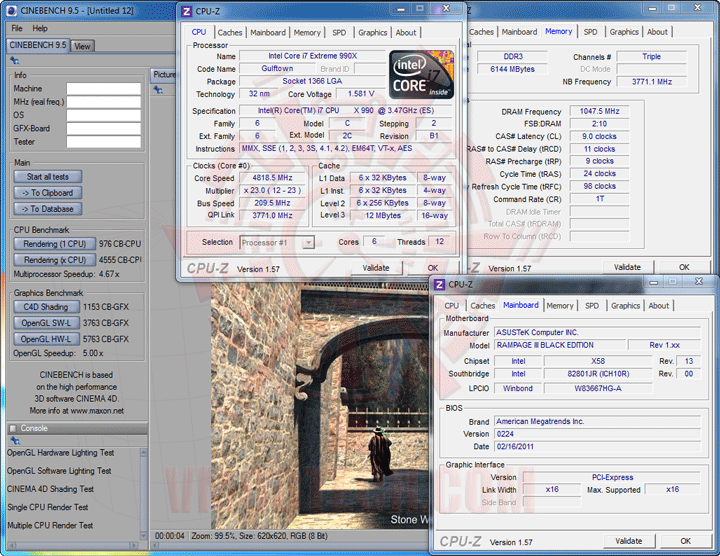
Task: Toggle the Console panel collapse box
Action: click(x=13, y=428)
